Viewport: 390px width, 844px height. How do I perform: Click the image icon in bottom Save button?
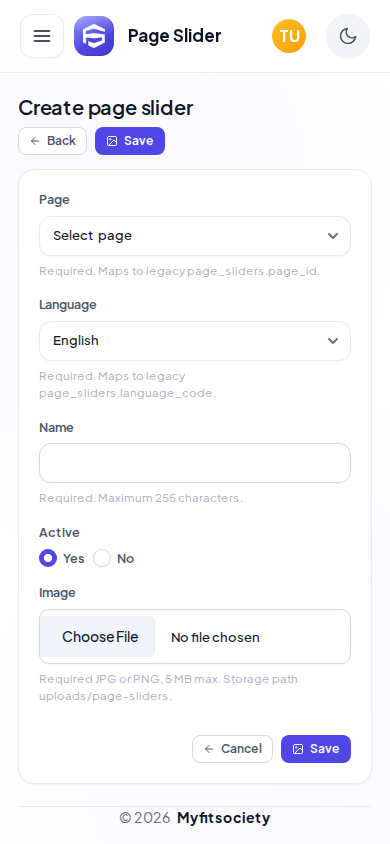point(298,749)
